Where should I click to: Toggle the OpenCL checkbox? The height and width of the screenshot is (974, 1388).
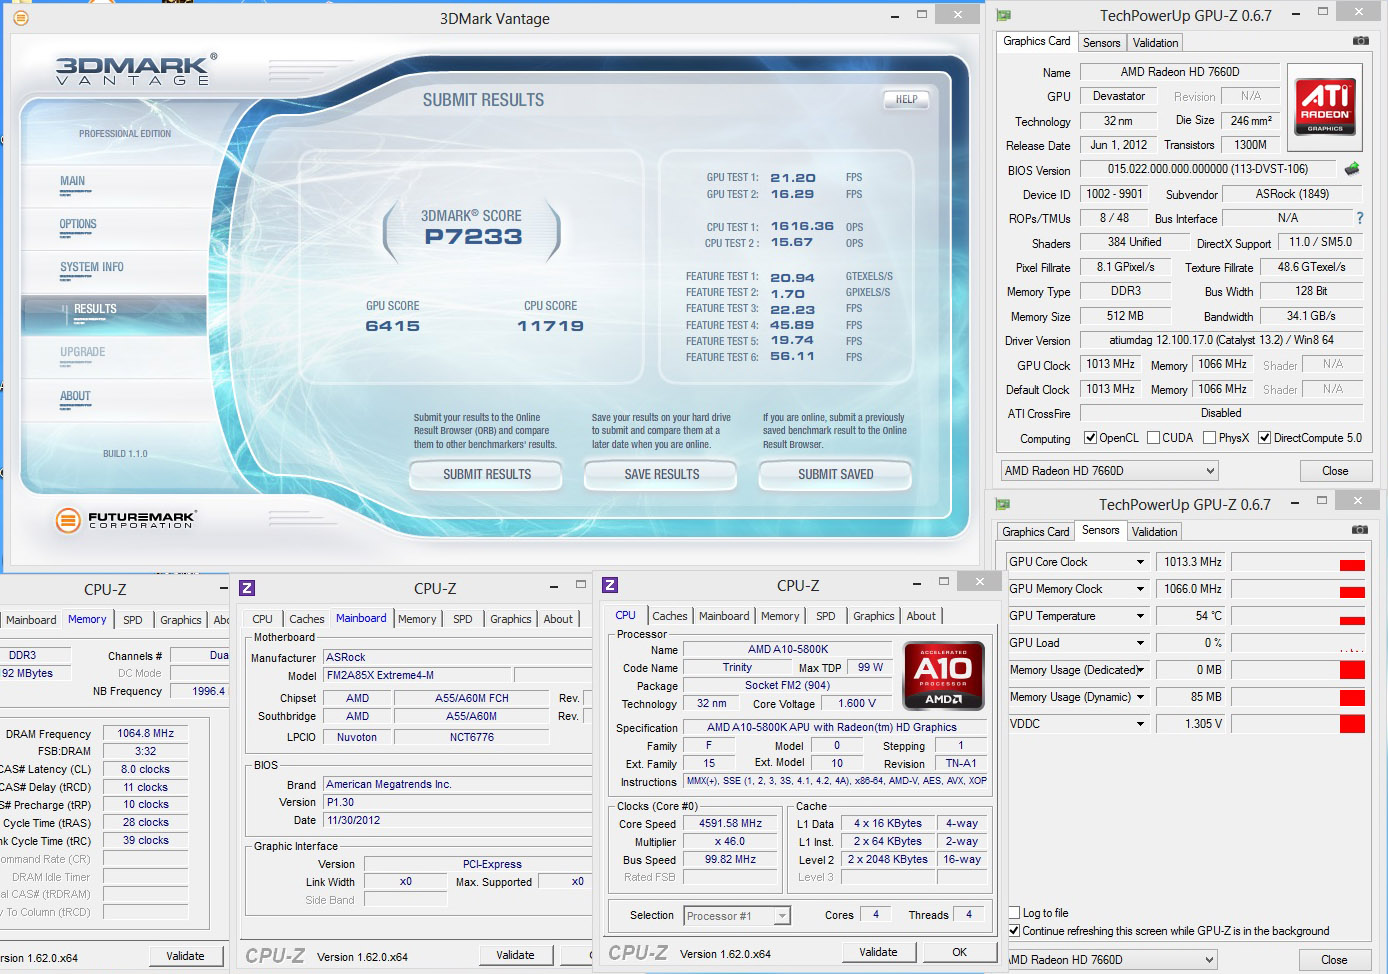point(1091,438)
